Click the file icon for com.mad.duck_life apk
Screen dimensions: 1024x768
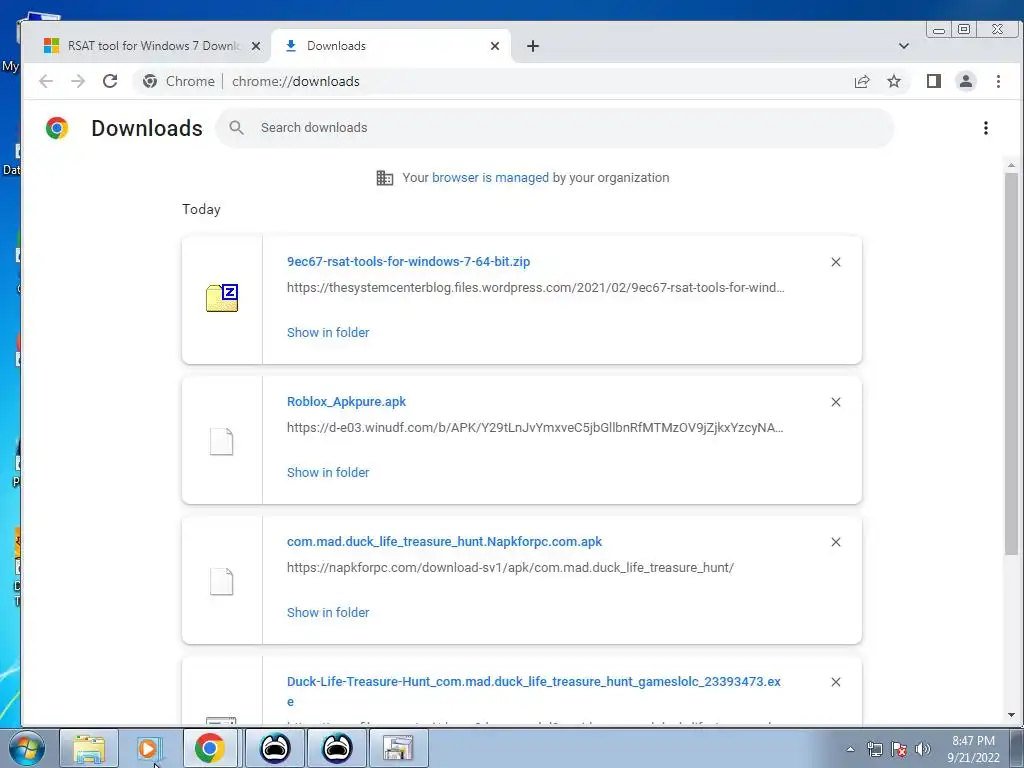[x=221, y=581]
